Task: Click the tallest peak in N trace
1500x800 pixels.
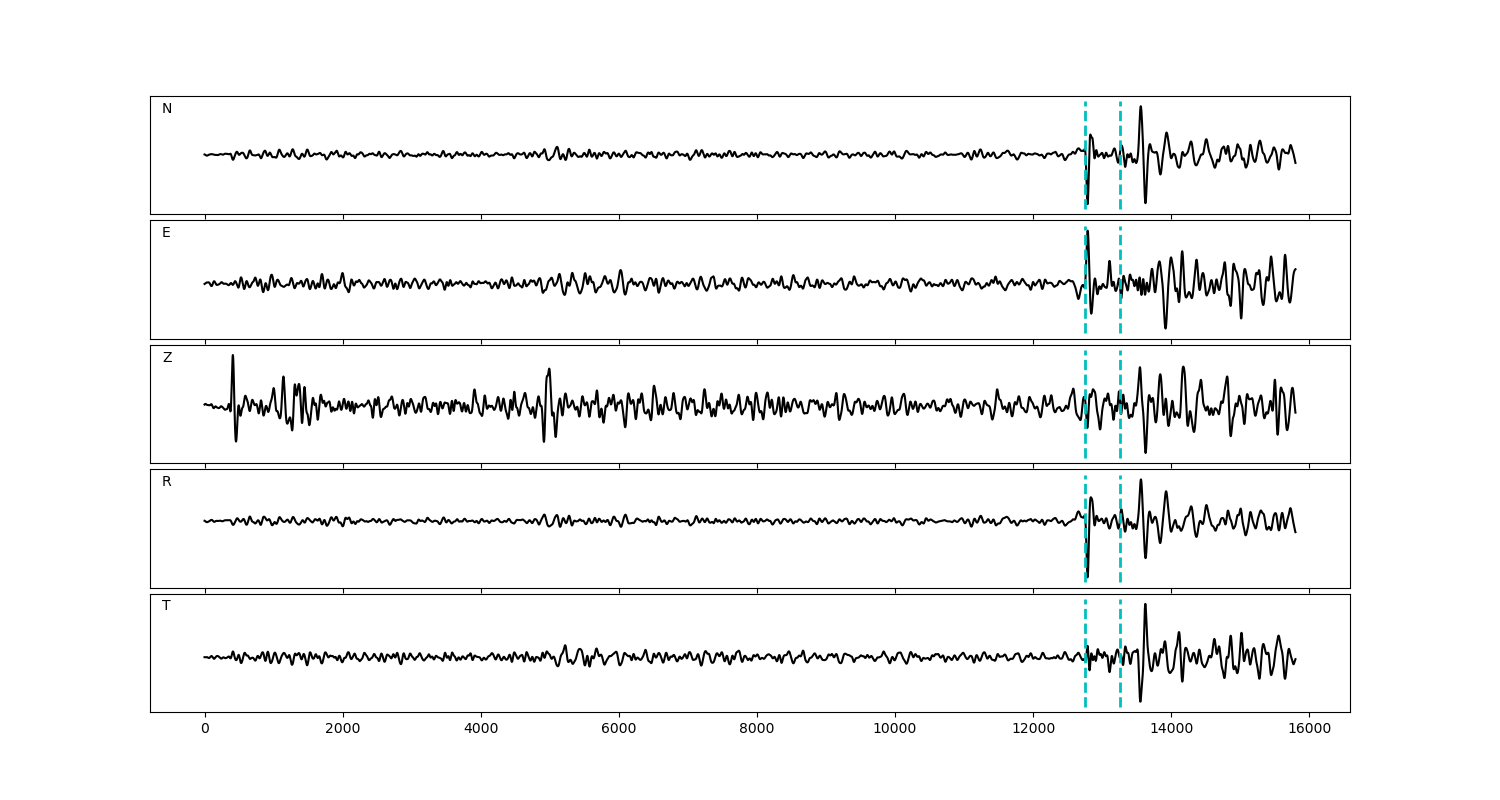Action: pos(1140,109)
